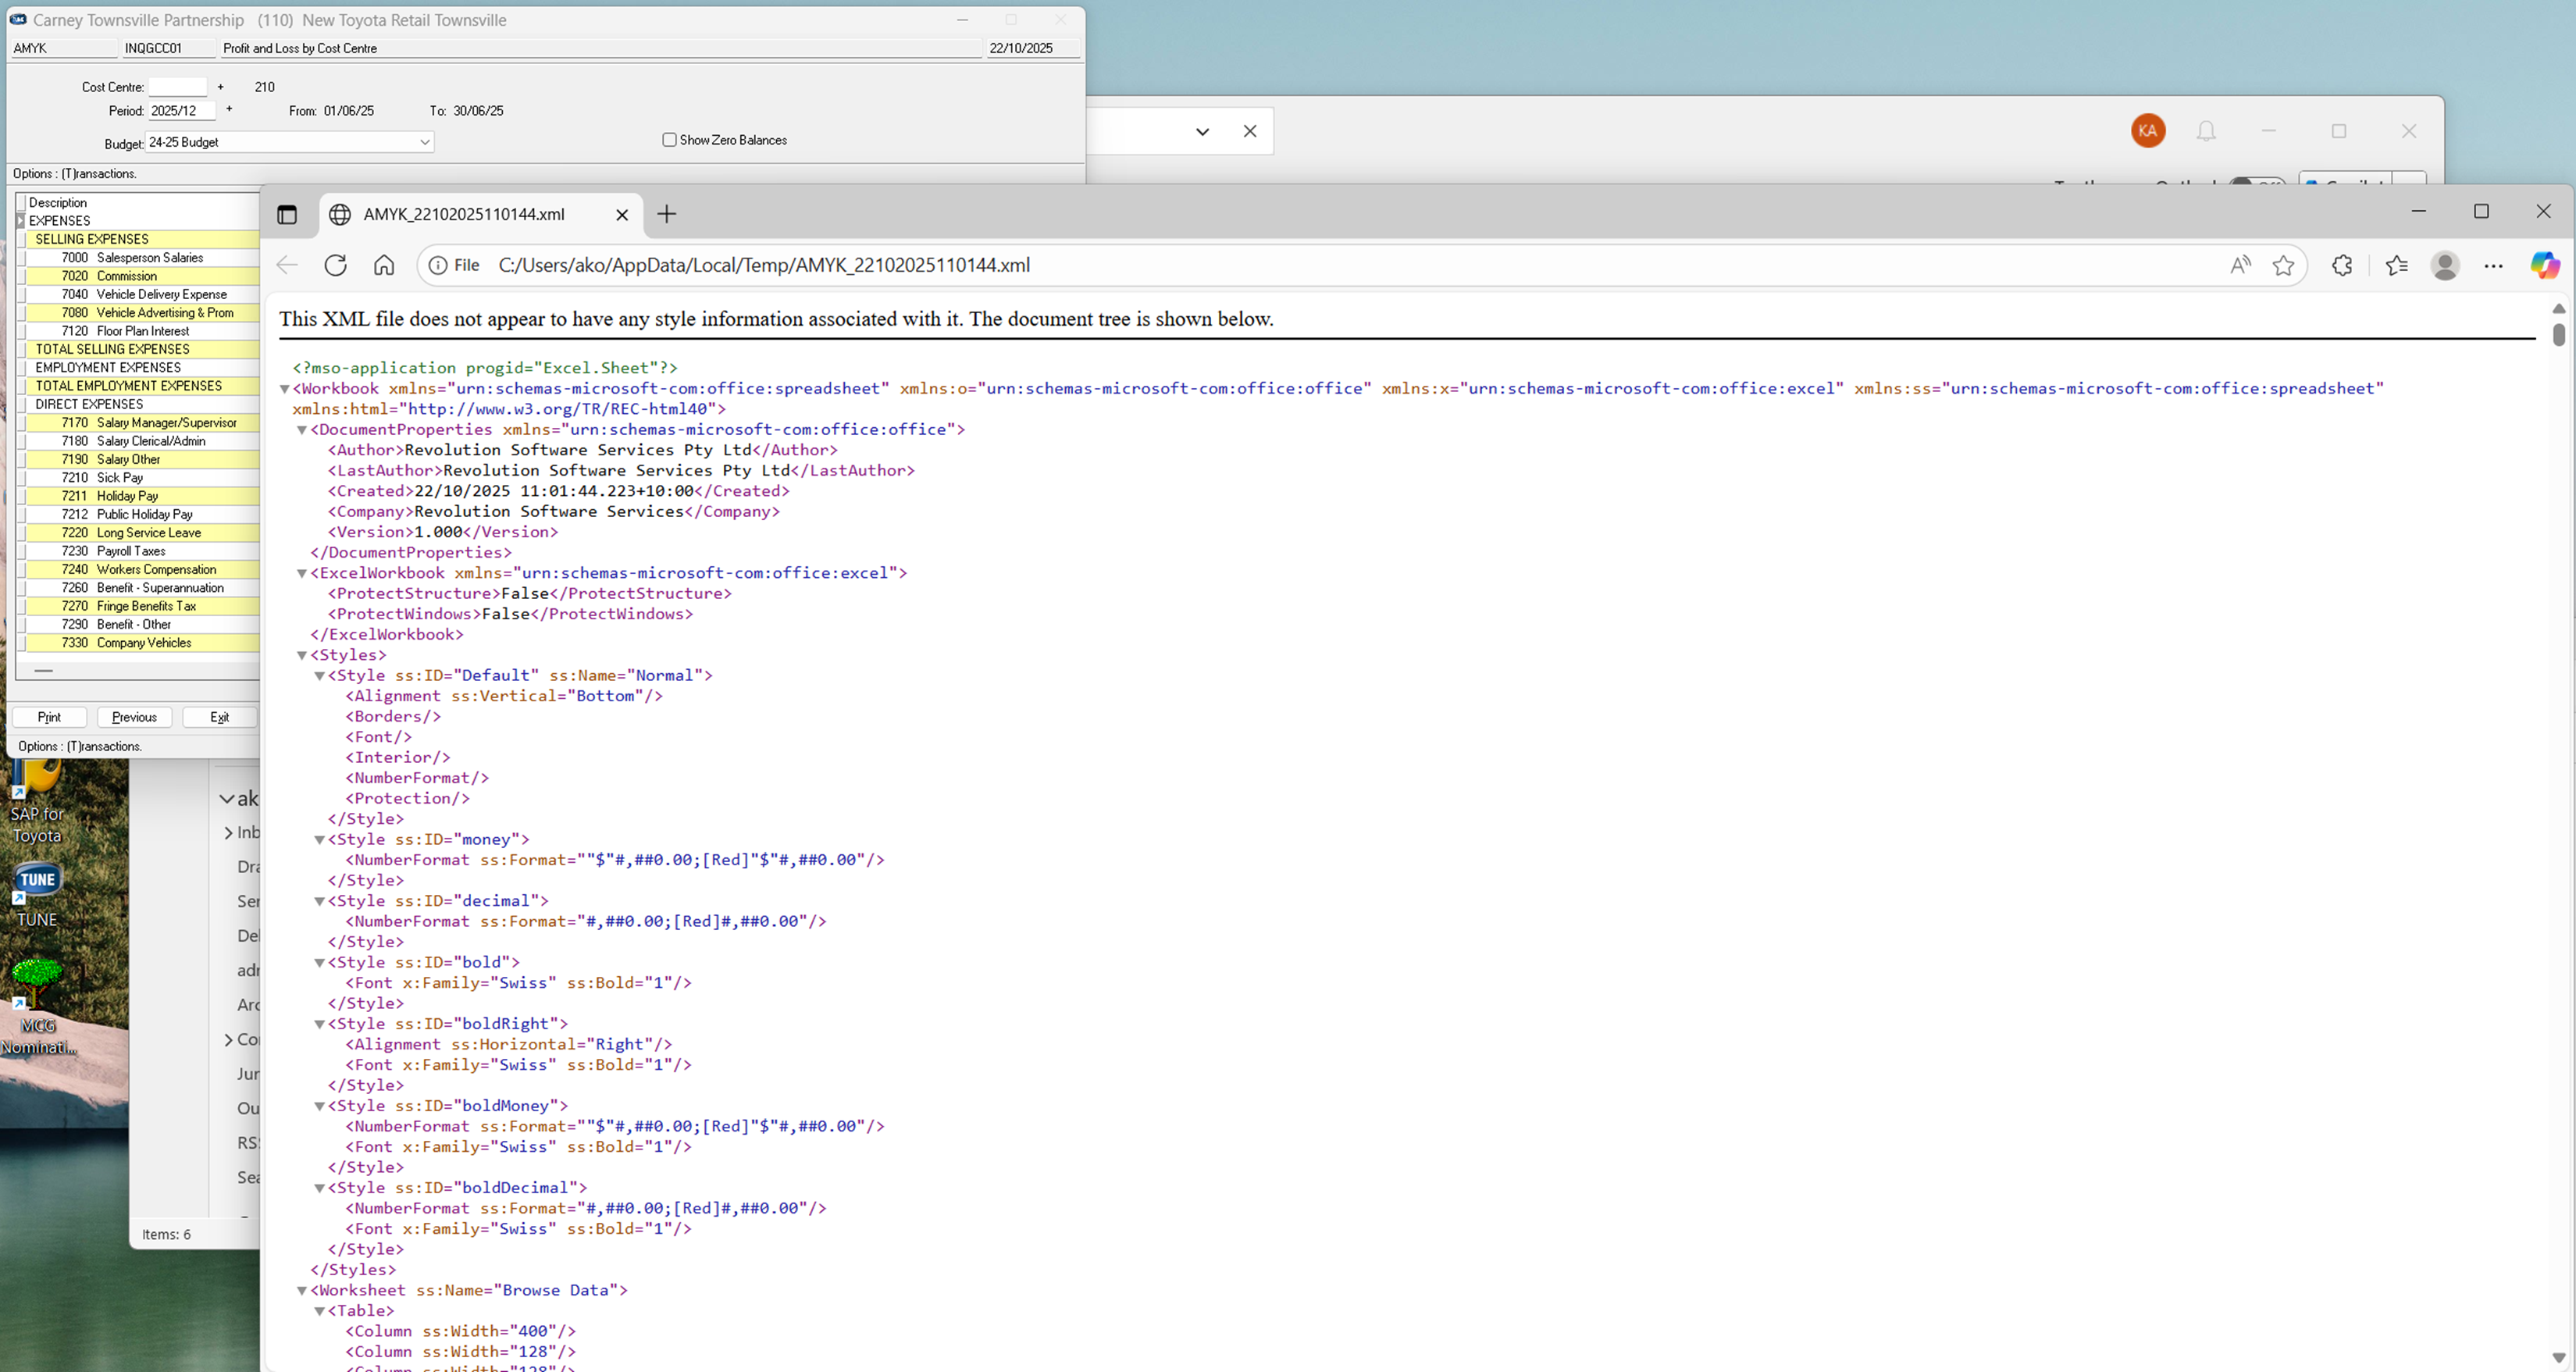
Task: Click the browser Home icon
Action: [384, 265]
